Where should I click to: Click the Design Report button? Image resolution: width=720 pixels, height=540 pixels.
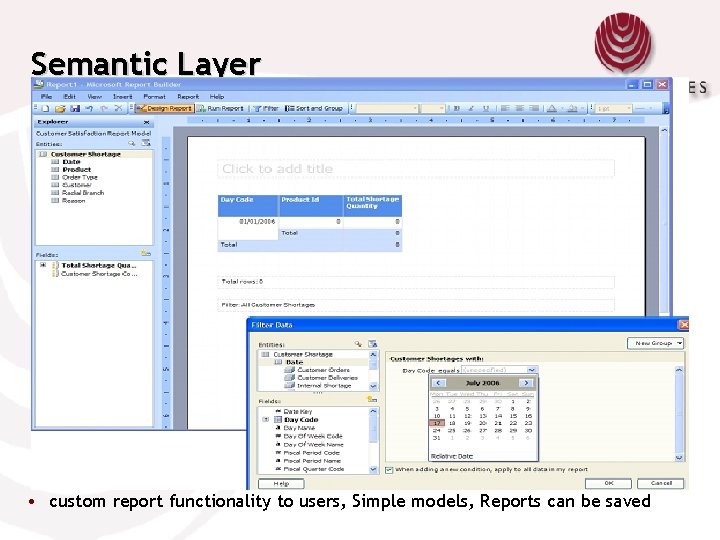coord(164,109)
